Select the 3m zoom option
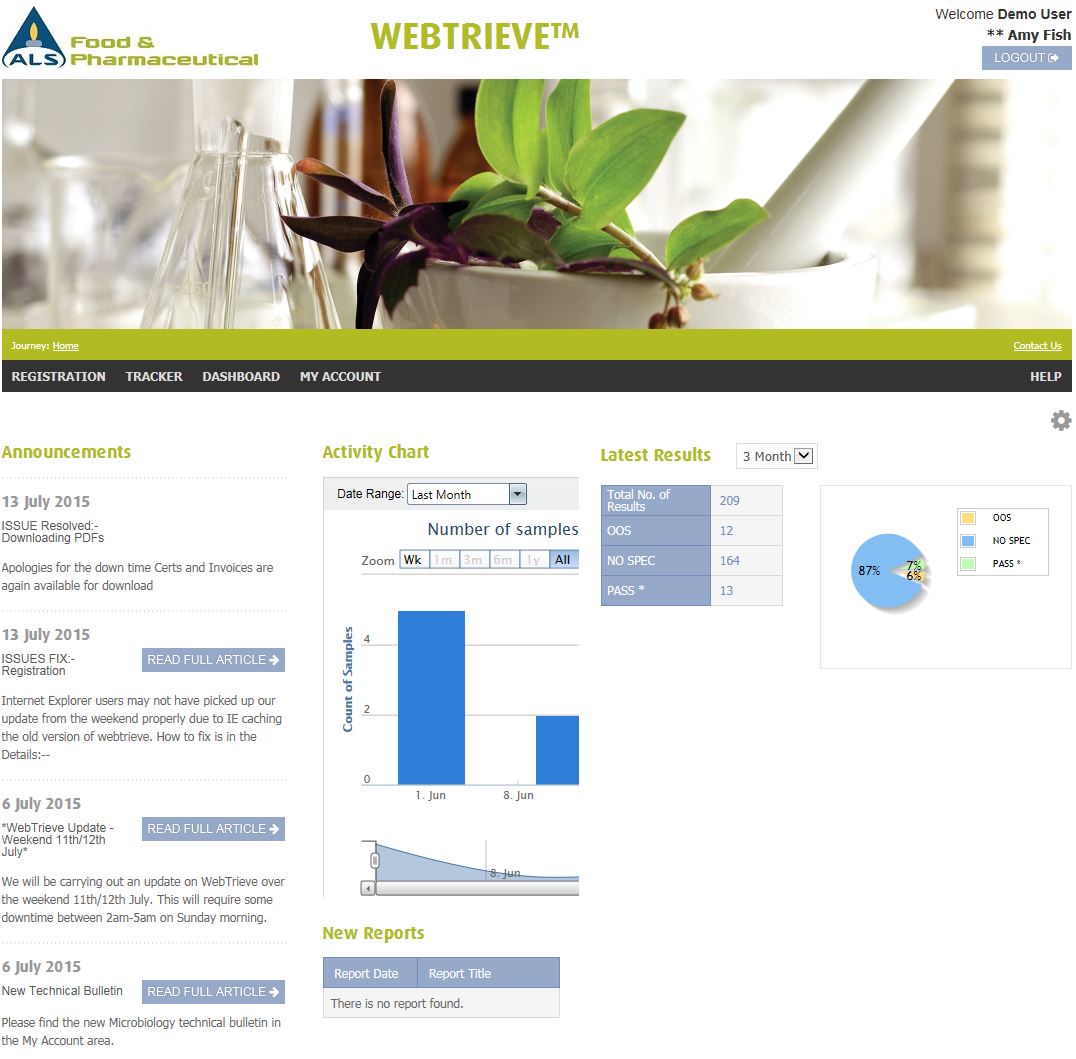This screenshot has height=1059, width=1076. 473,560
